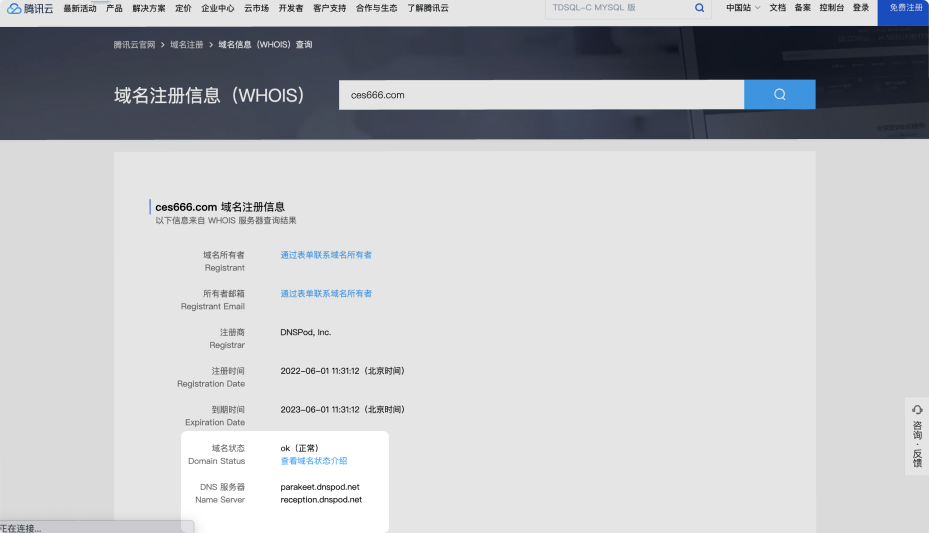Open the 开发者 menu
The image size is (929, 533).
coord(291,8)
